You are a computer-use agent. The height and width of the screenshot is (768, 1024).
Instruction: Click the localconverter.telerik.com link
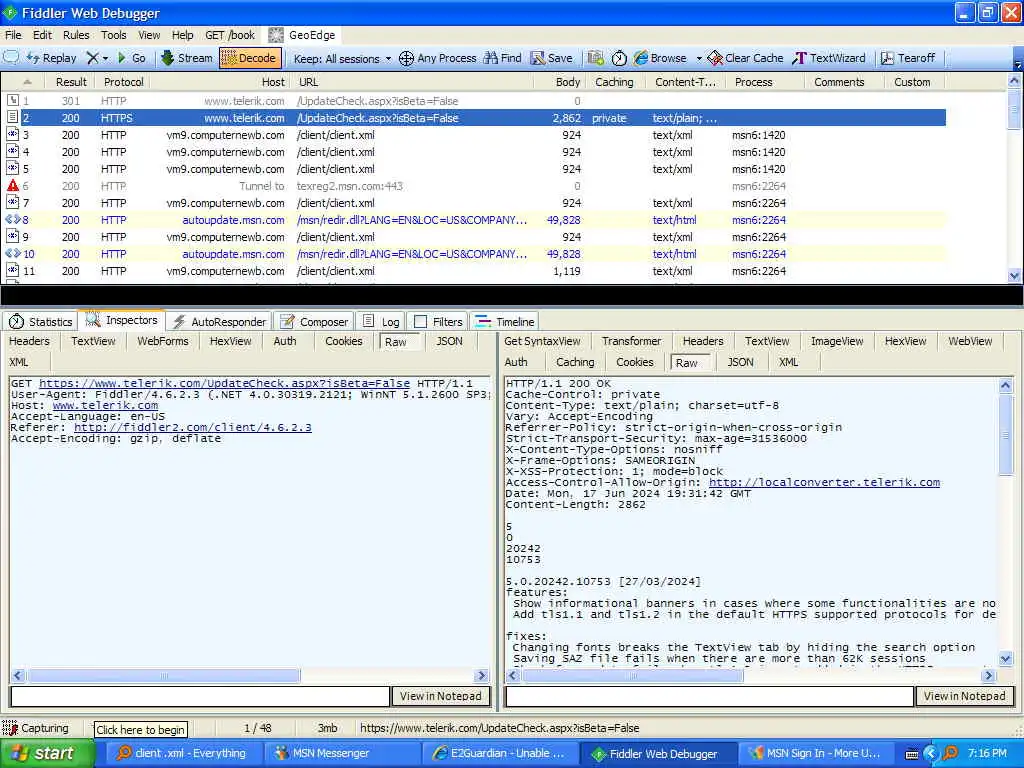[x=824, y=482]
